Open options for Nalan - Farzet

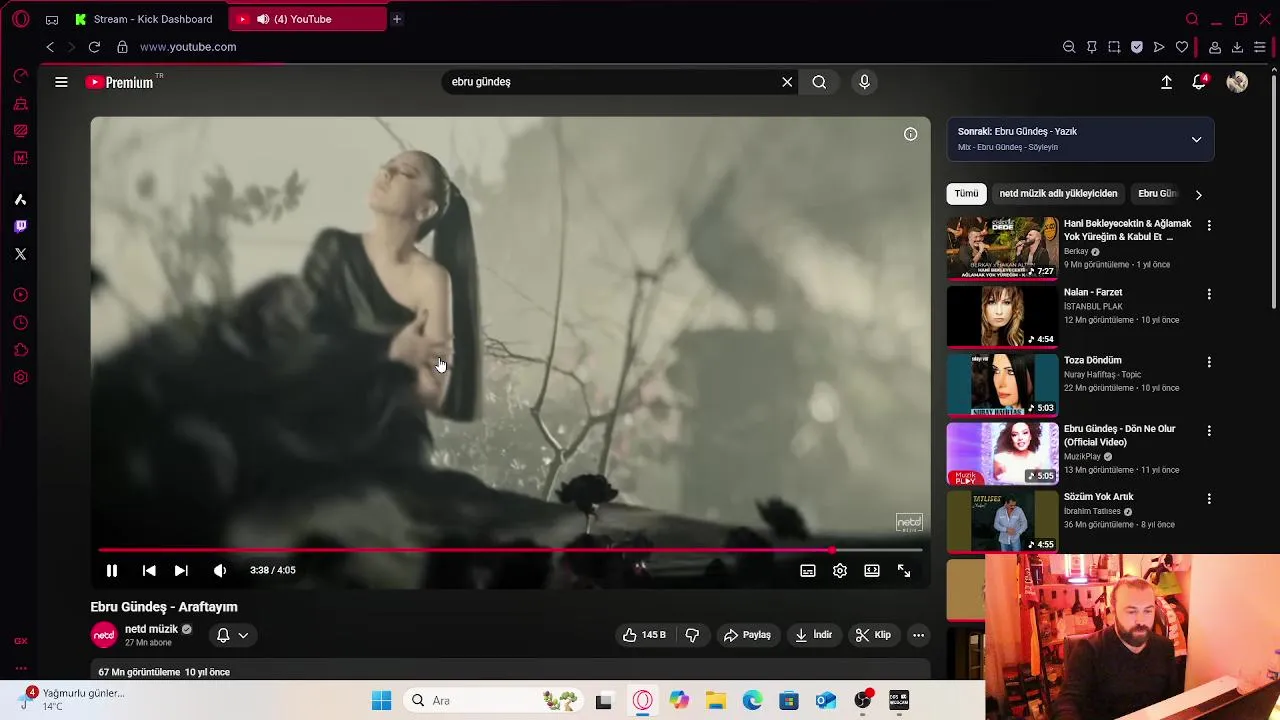[1209, 294]
